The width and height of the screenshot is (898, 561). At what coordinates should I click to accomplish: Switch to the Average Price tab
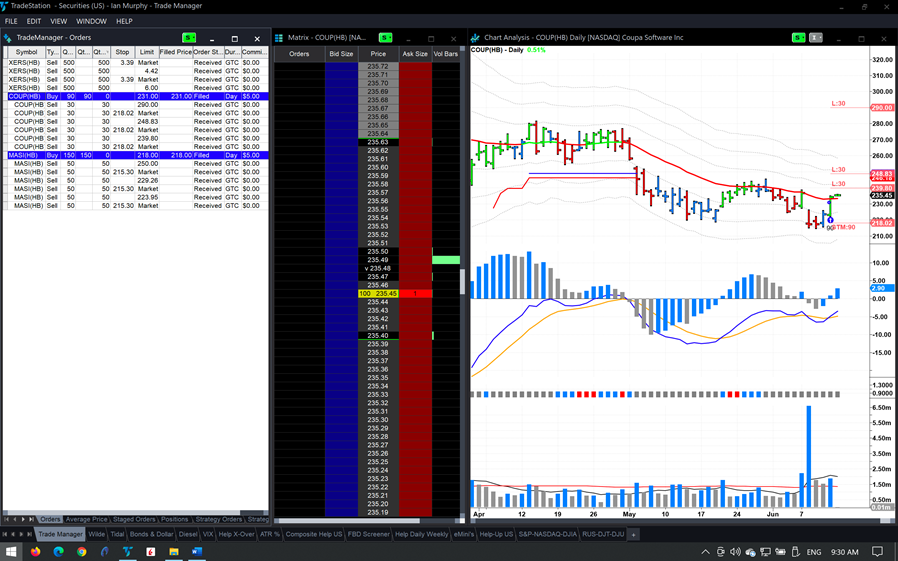(86, 519)
